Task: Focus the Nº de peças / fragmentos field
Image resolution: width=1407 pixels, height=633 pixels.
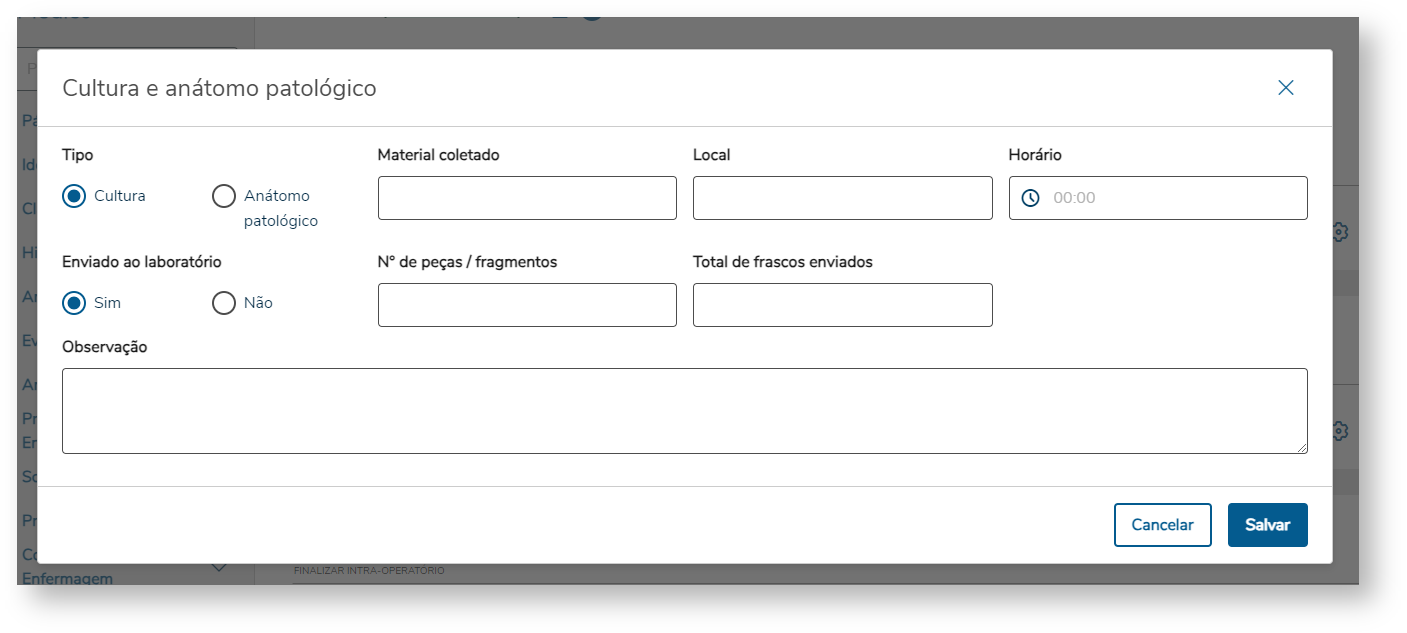Action: click(x=527, y=305)
